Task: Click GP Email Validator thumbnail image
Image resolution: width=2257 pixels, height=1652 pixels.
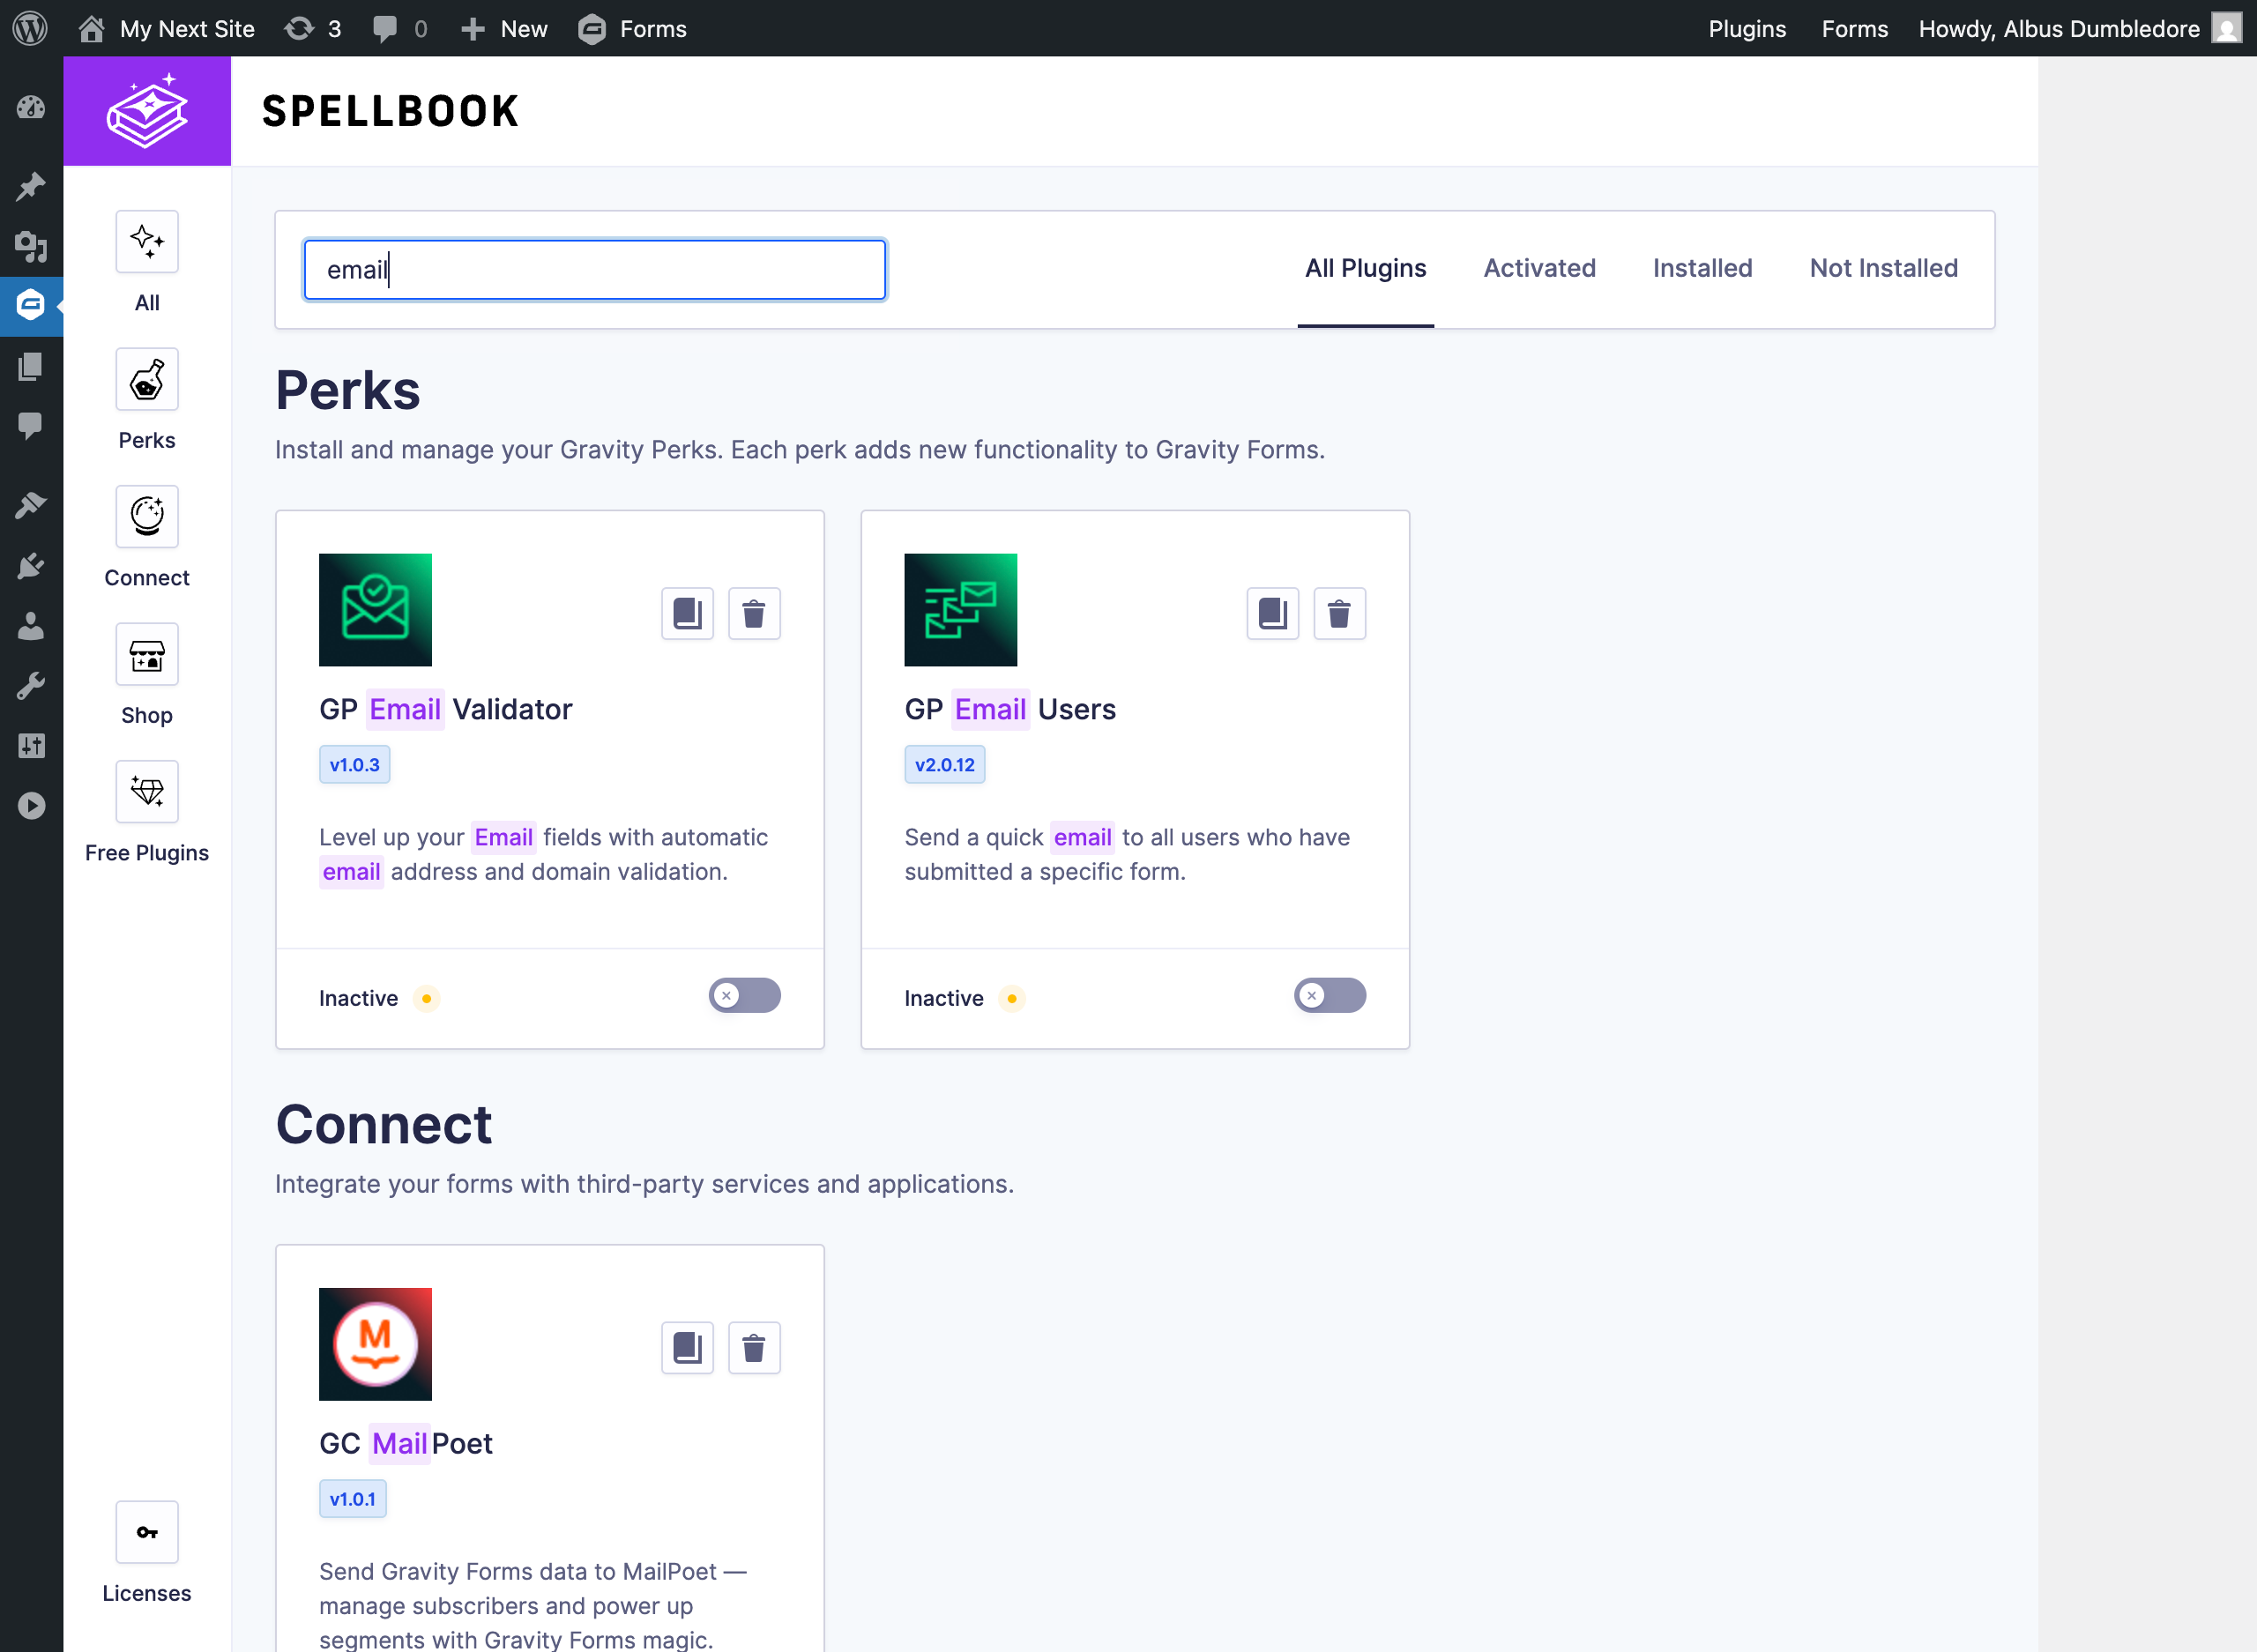Action: click(375, 610)
